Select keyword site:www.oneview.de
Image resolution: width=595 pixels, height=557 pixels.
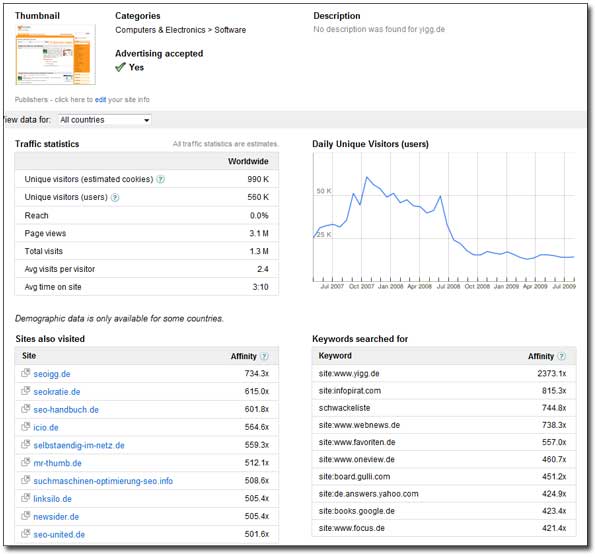pyautogui.click(x=357, y=459)
